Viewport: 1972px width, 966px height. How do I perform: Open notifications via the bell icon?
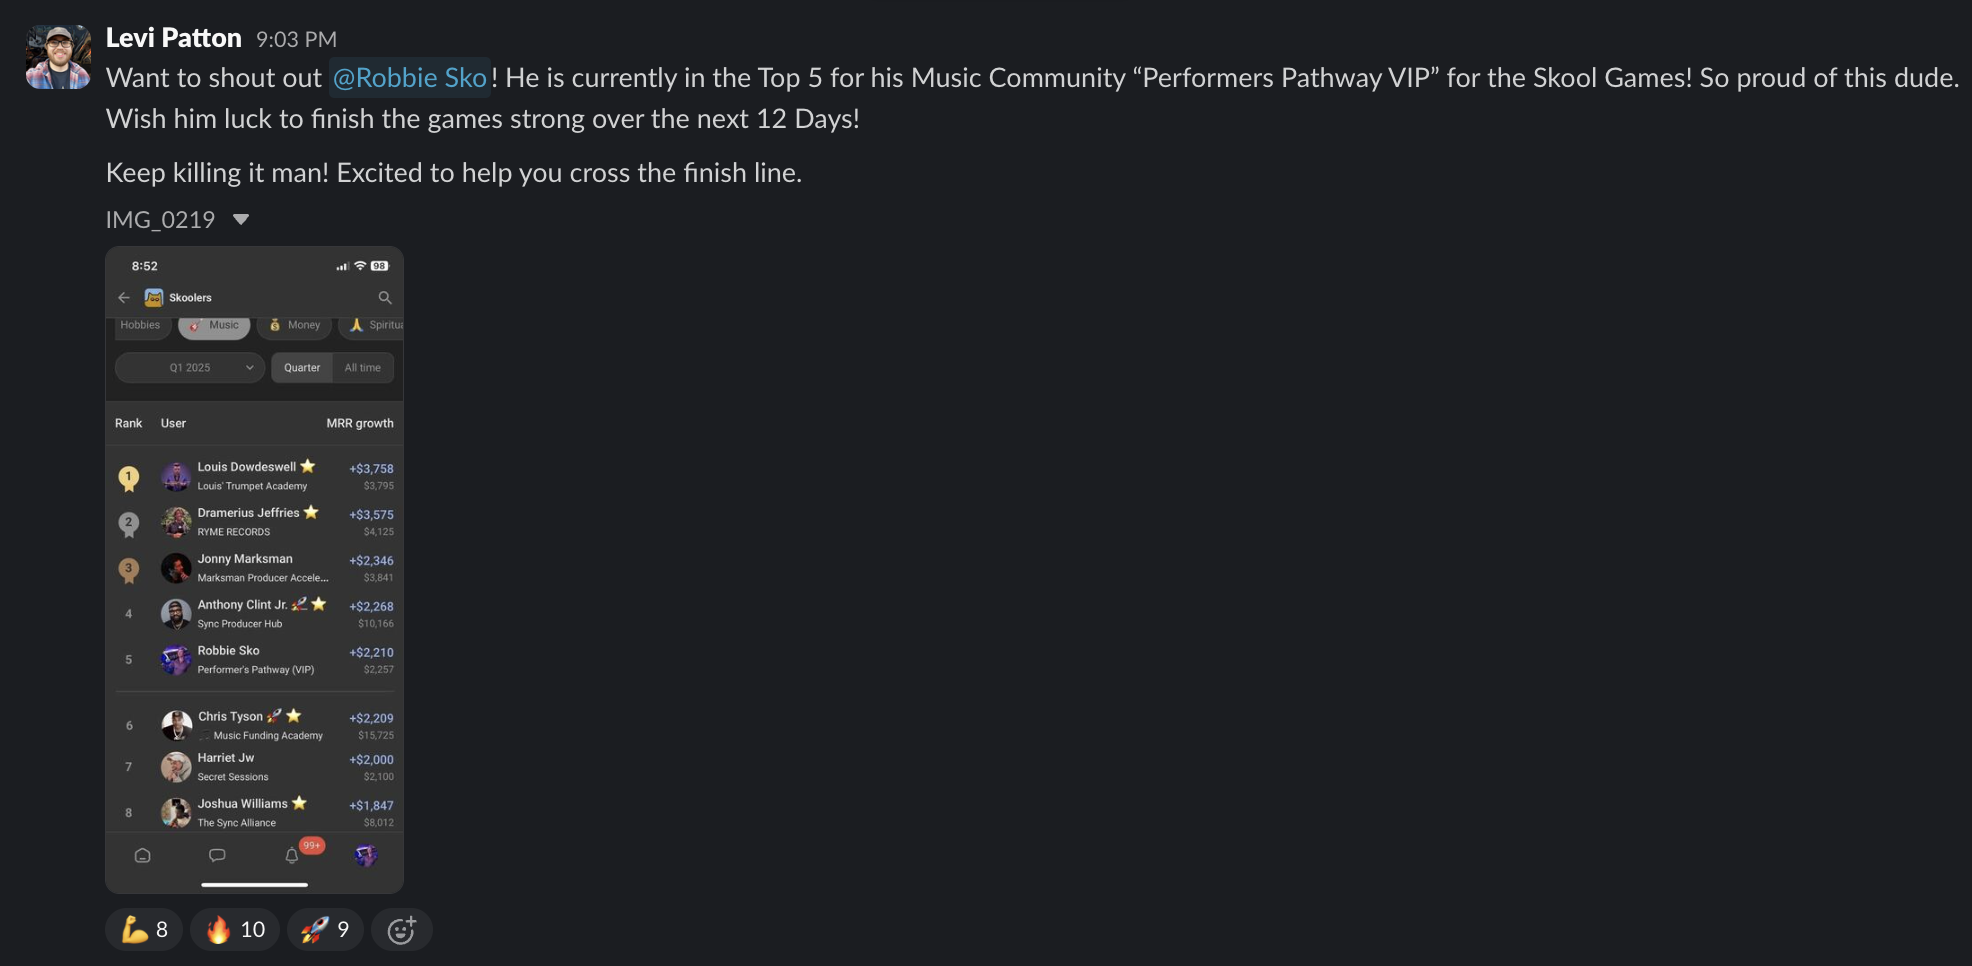coord(291,856)
